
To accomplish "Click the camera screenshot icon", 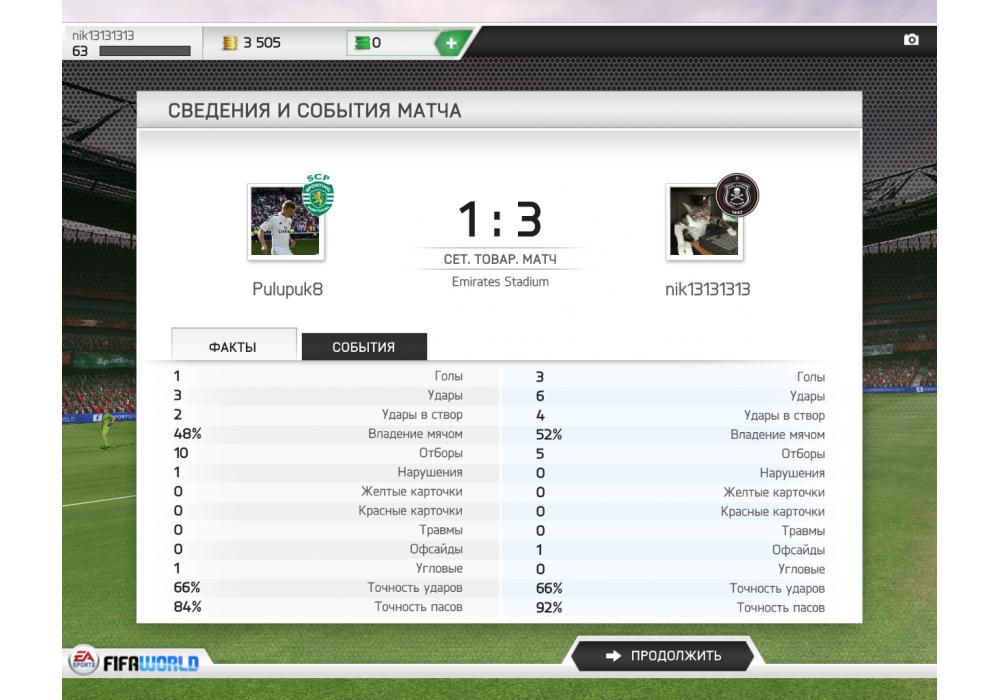I will [911, 40].
